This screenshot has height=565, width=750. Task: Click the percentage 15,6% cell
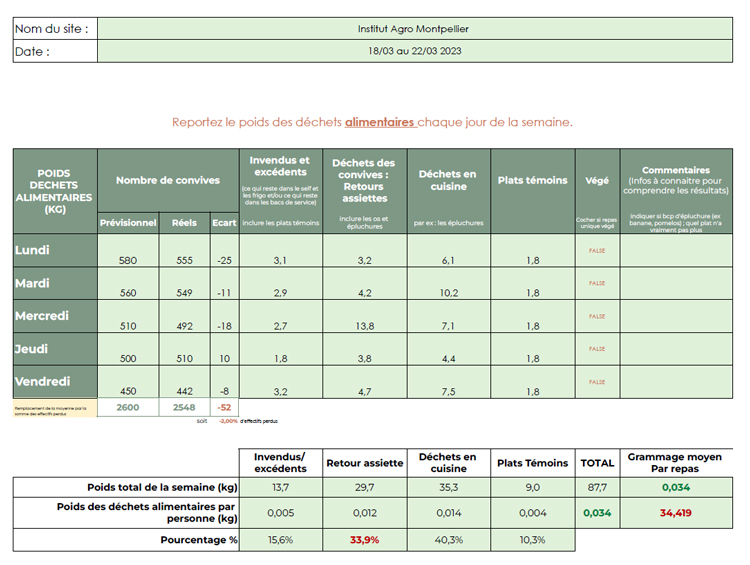[281, 540]
